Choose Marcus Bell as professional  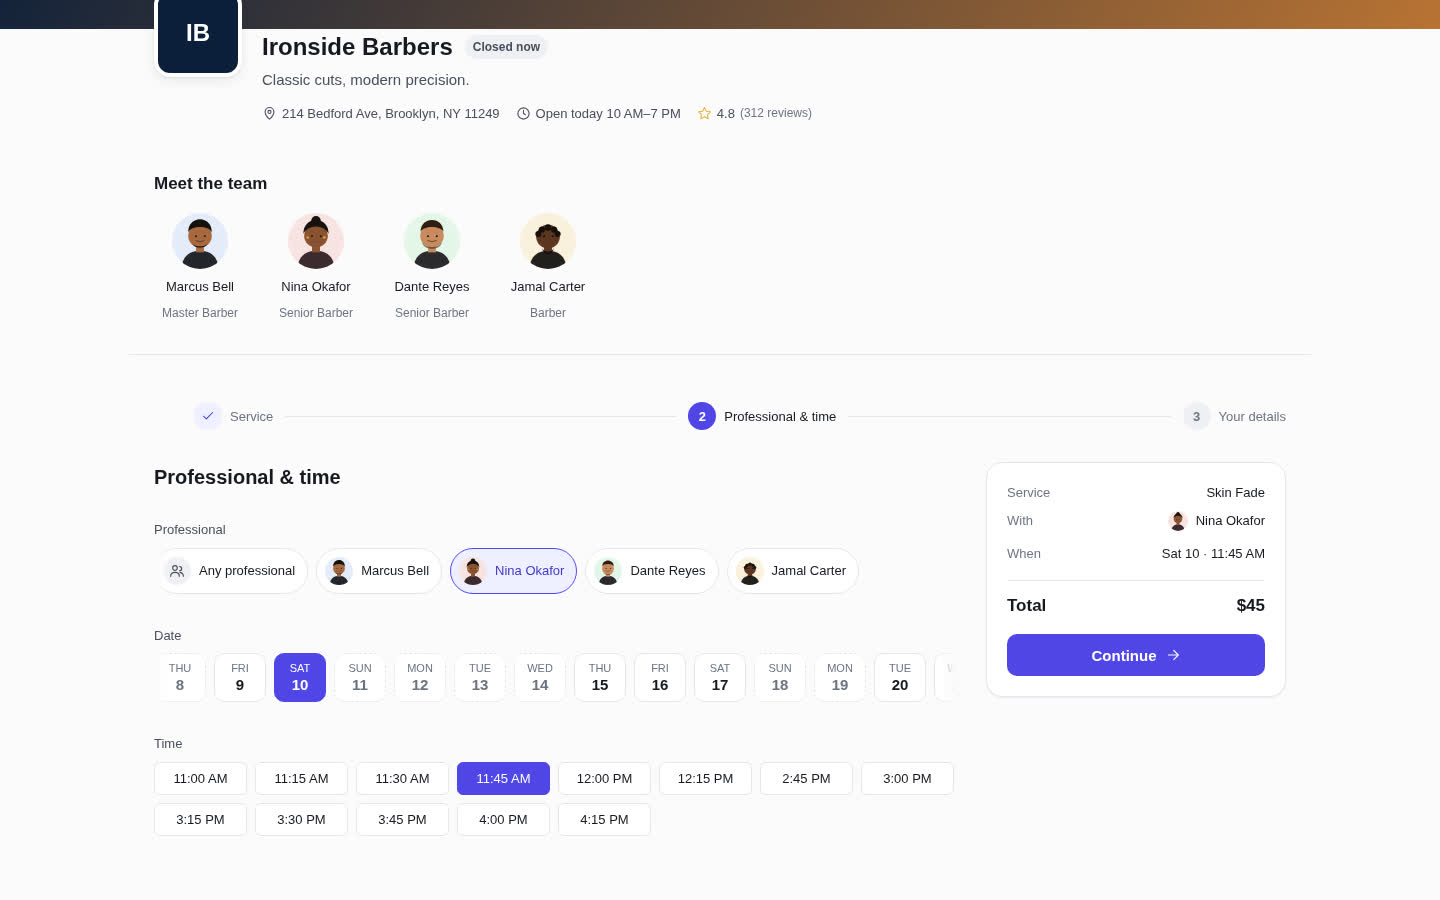click(x=379, y=571)
